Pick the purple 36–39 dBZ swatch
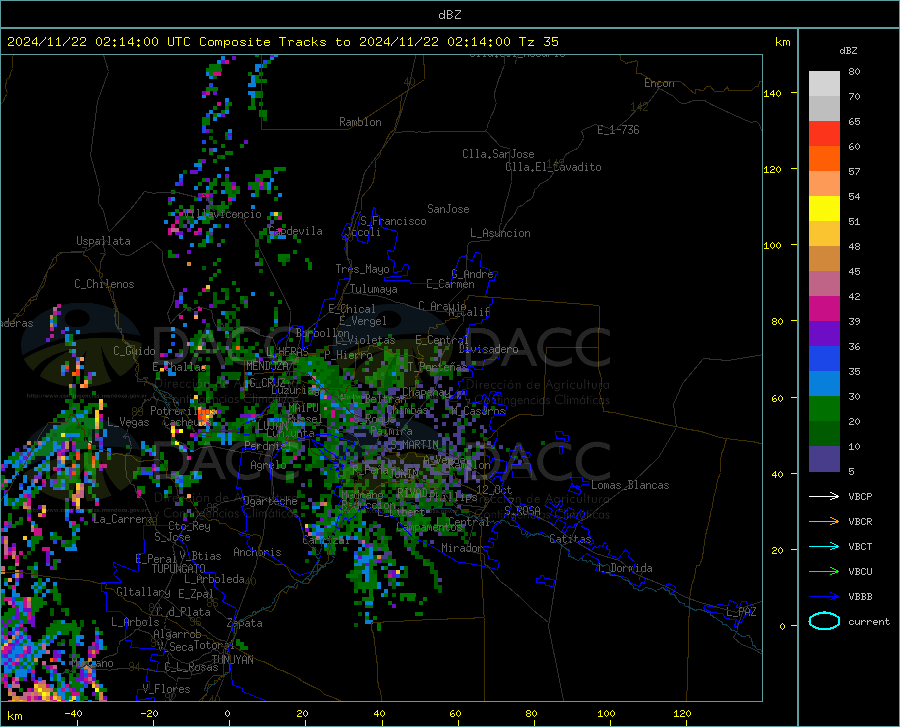The height and width of the screenshot is (727, 900). click(824, 334)
